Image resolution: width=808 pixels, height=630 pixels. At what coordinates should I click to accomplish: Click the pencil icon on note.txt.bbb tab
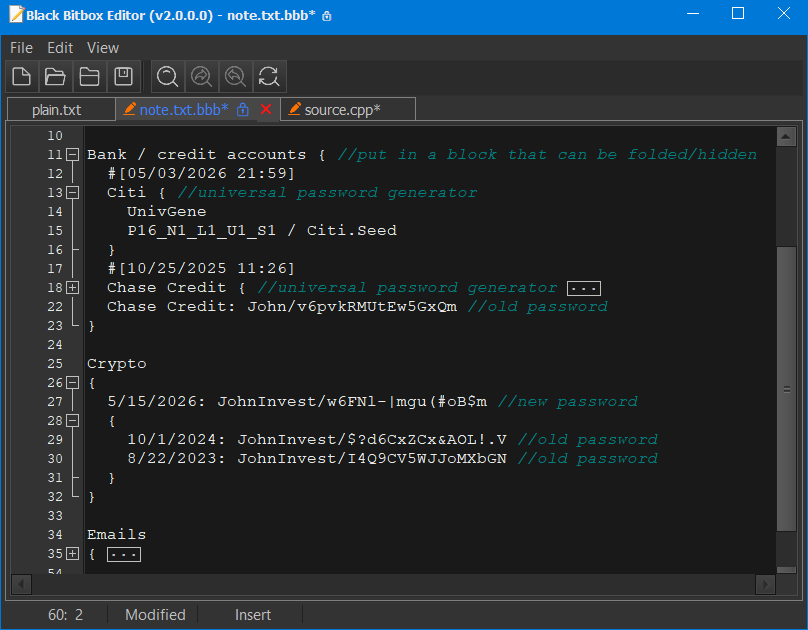click(129, 109)
